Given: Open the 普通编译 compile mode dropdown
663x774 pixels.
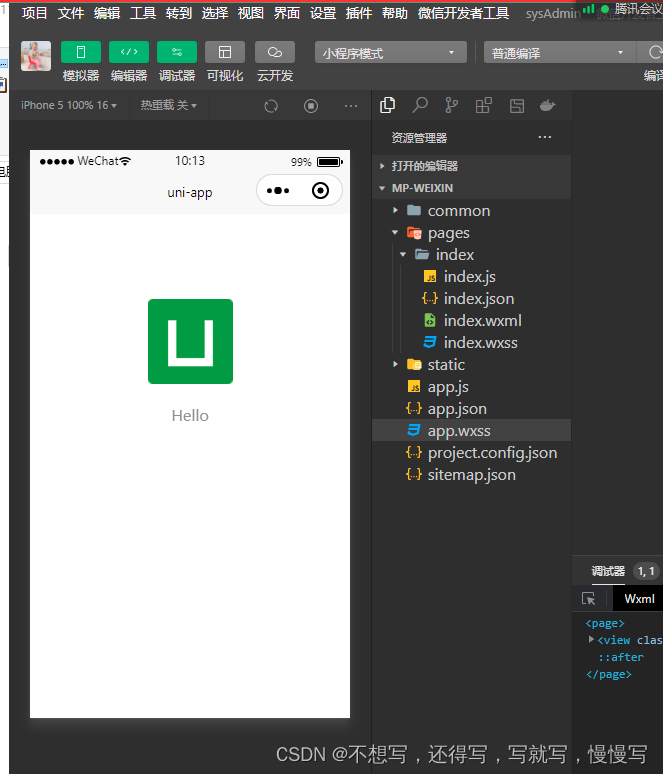Looking at the screenshot, I should [559, 52].
